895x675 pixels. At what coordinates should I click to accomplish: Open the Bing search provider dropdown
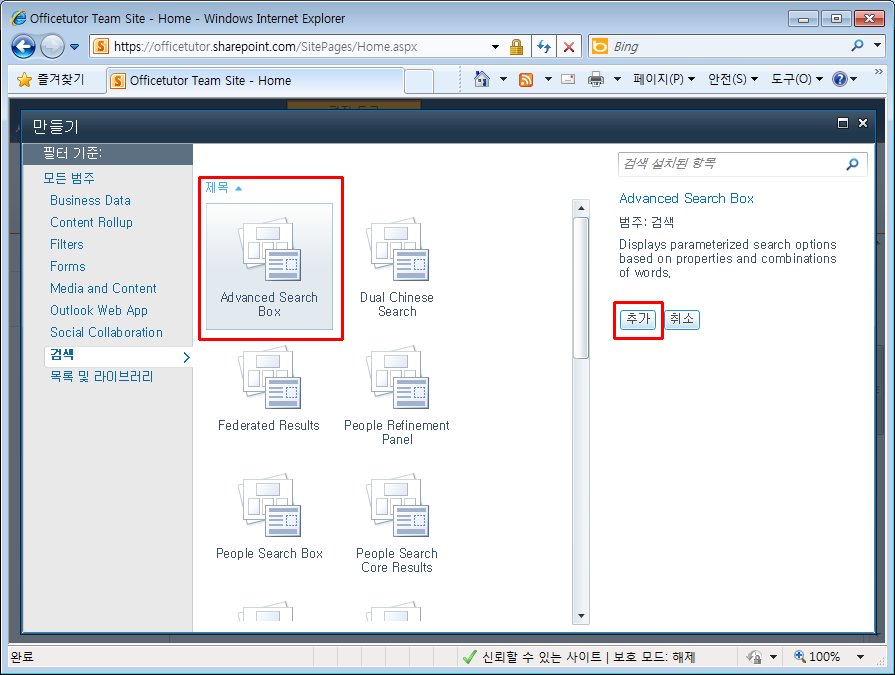[878, 45]
